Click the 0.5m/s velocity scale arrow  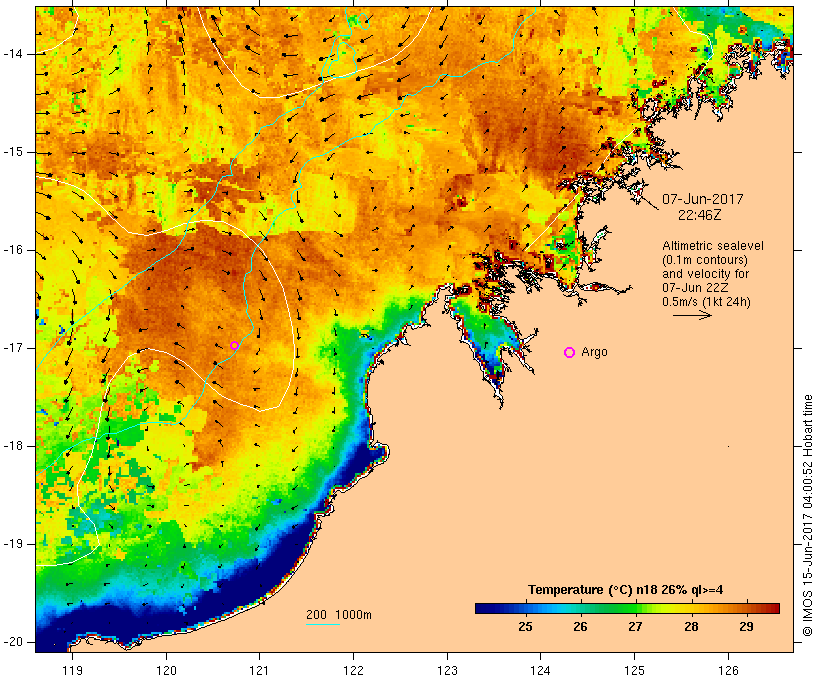point(692,315)
